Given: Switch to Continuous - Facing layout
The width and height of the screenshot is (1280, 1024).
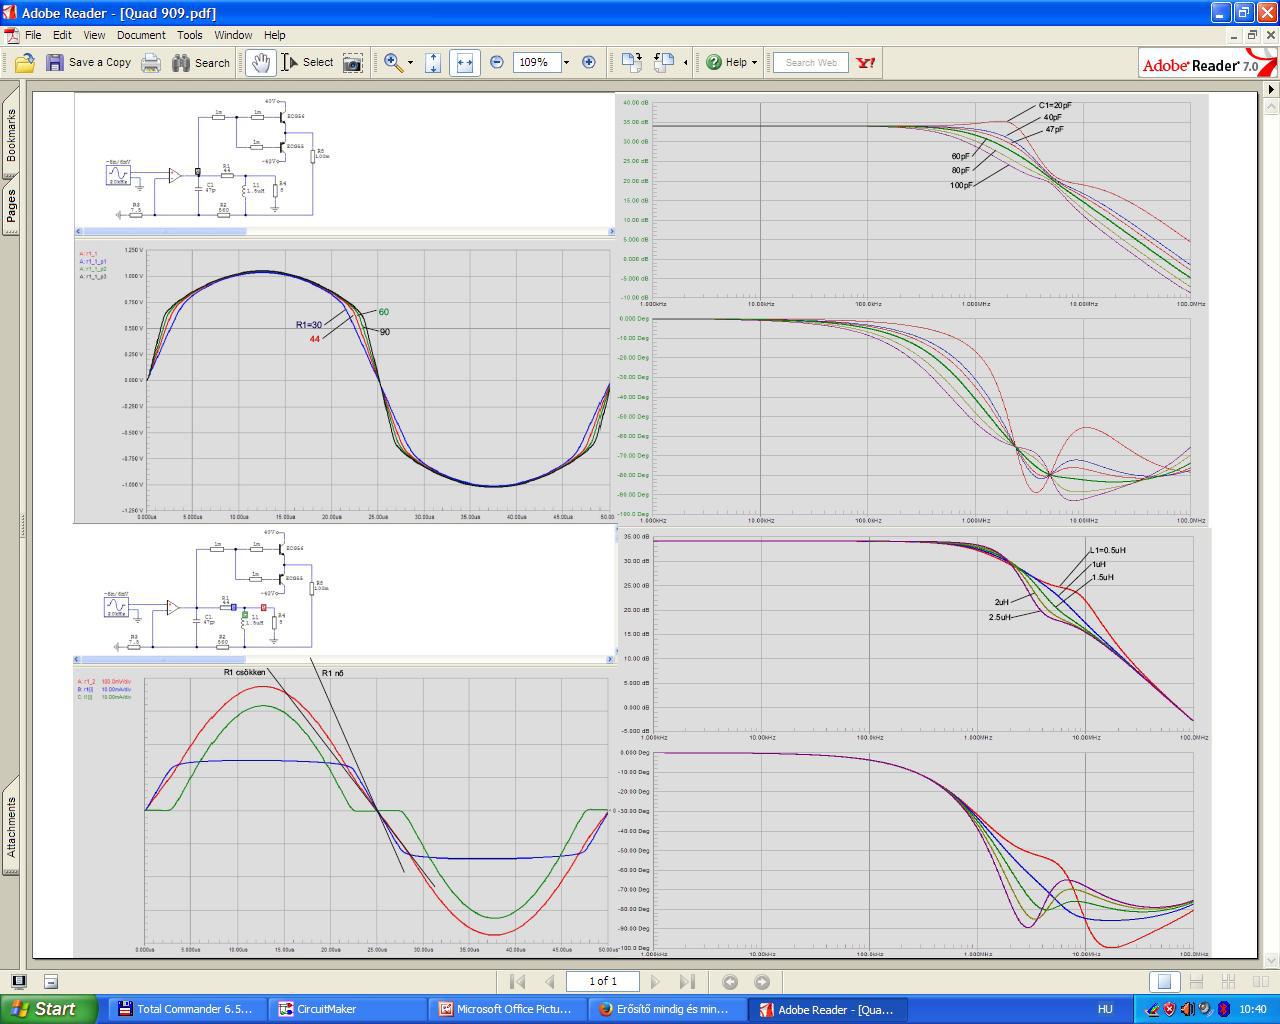Looking at the screenshot, I should click(x=1228, y=982).
